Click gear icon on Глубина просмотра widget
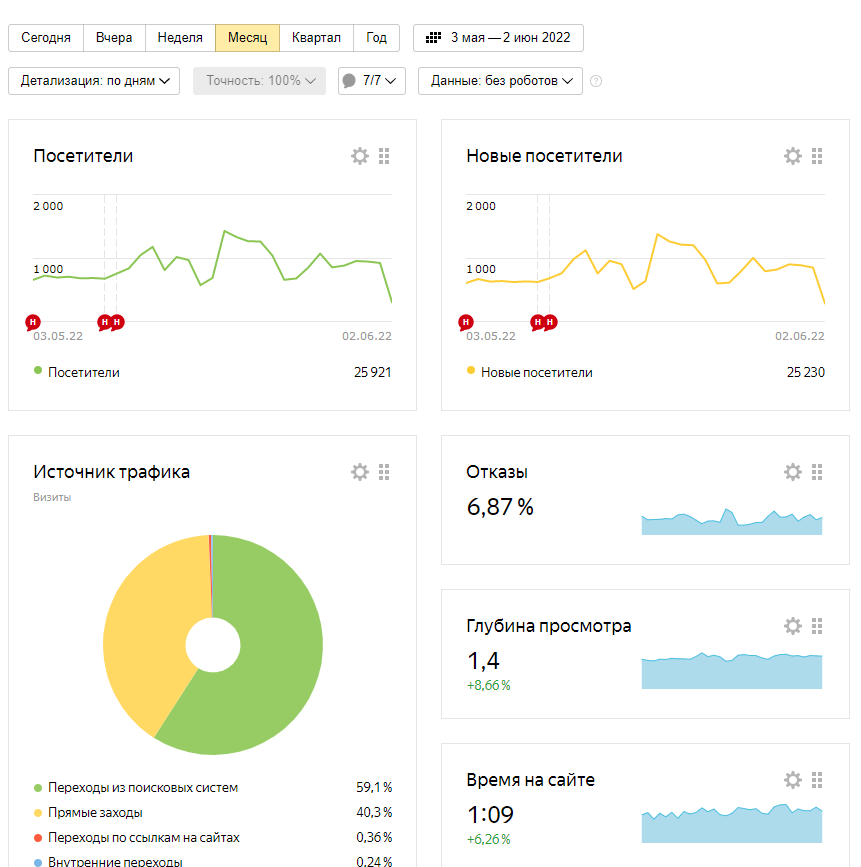 pyautogui.click(x=793, y=626)
